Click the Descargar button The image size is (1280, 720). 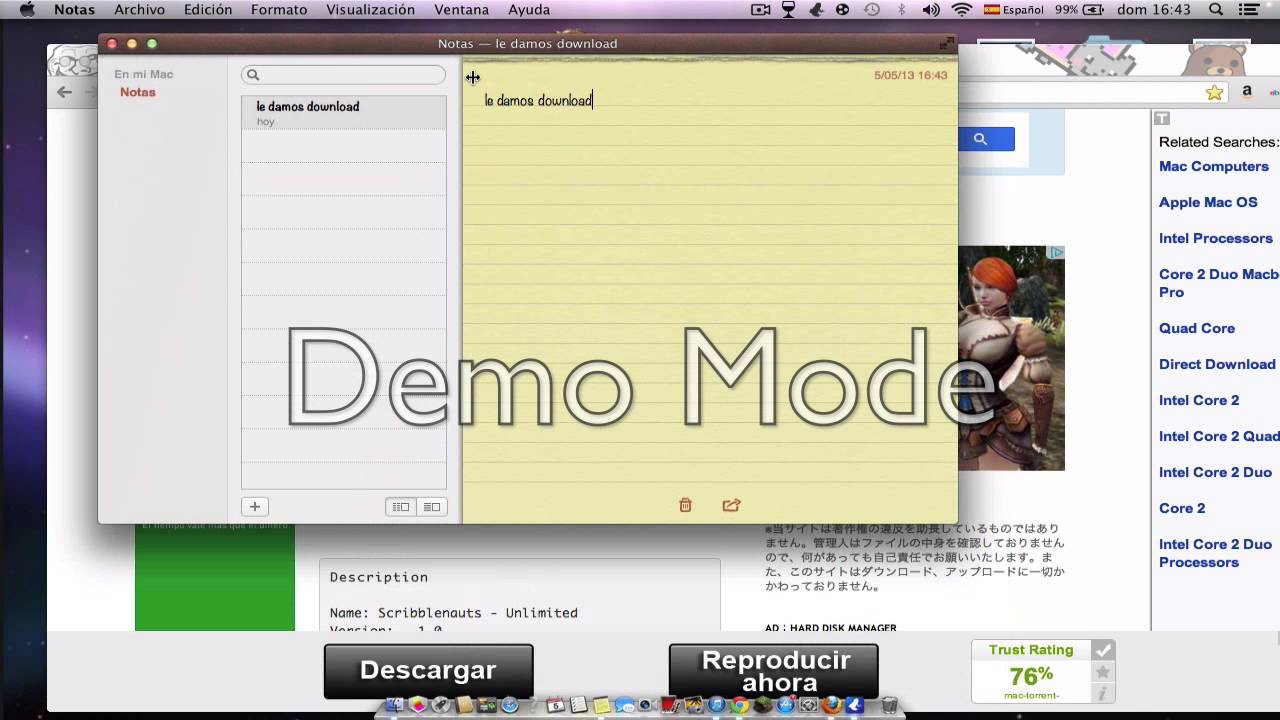pos(428,671)
